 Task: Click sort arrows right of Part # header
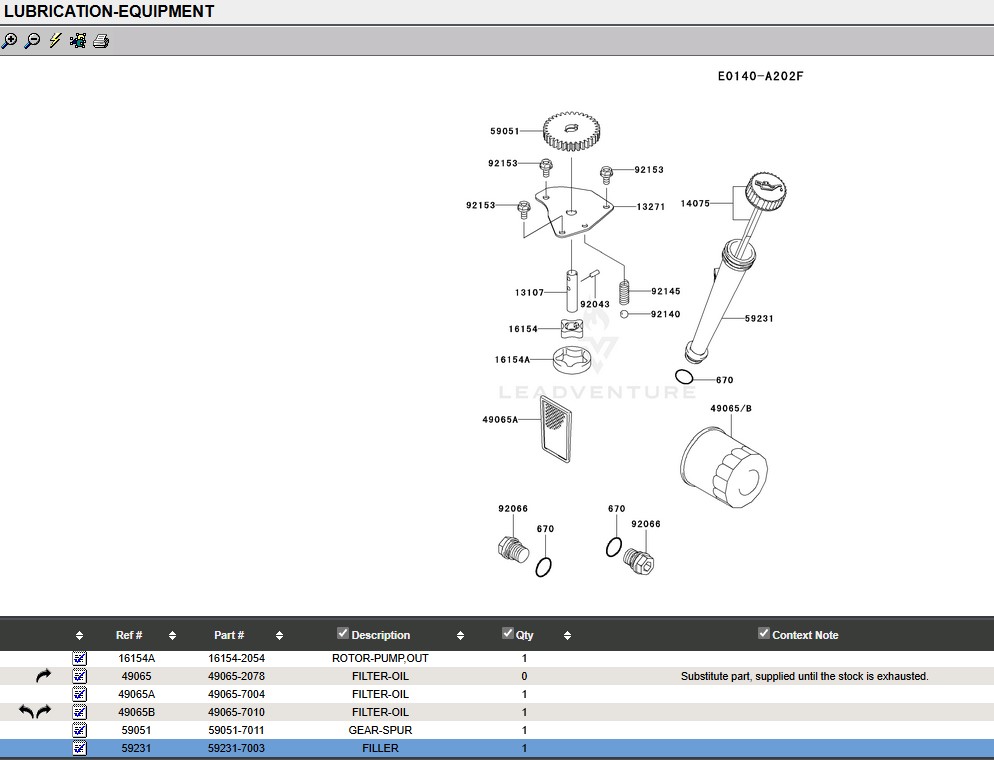(279, 636)
